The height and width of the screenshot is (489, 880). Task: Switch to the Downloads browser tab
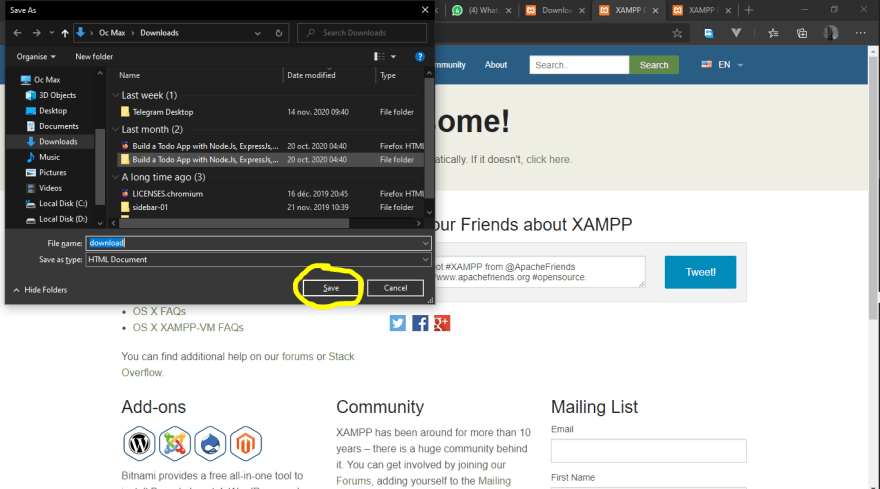tap(555, 10)
